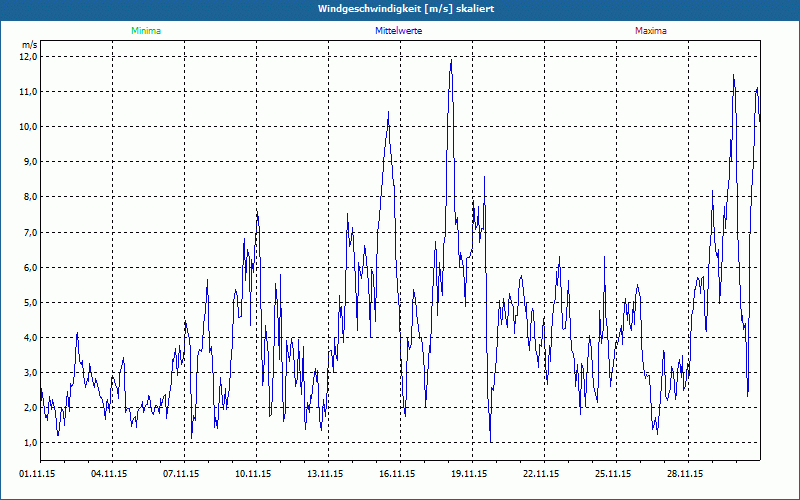Click the 22.11.15 date label
The height and width of the screenshot is (500, 800).
(541, 474)
